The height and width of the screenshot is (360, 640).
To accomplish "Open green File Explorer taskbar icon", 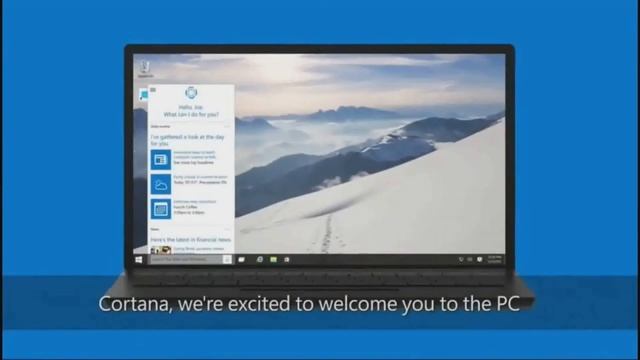I will [x=273, y=260].
